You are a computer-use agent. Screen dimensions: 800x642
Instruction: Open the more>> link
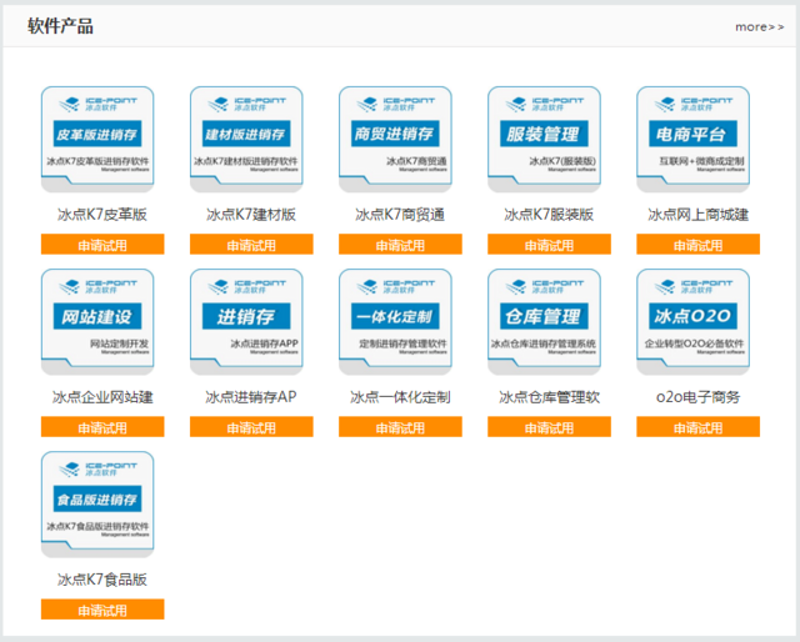pos(760,27)
